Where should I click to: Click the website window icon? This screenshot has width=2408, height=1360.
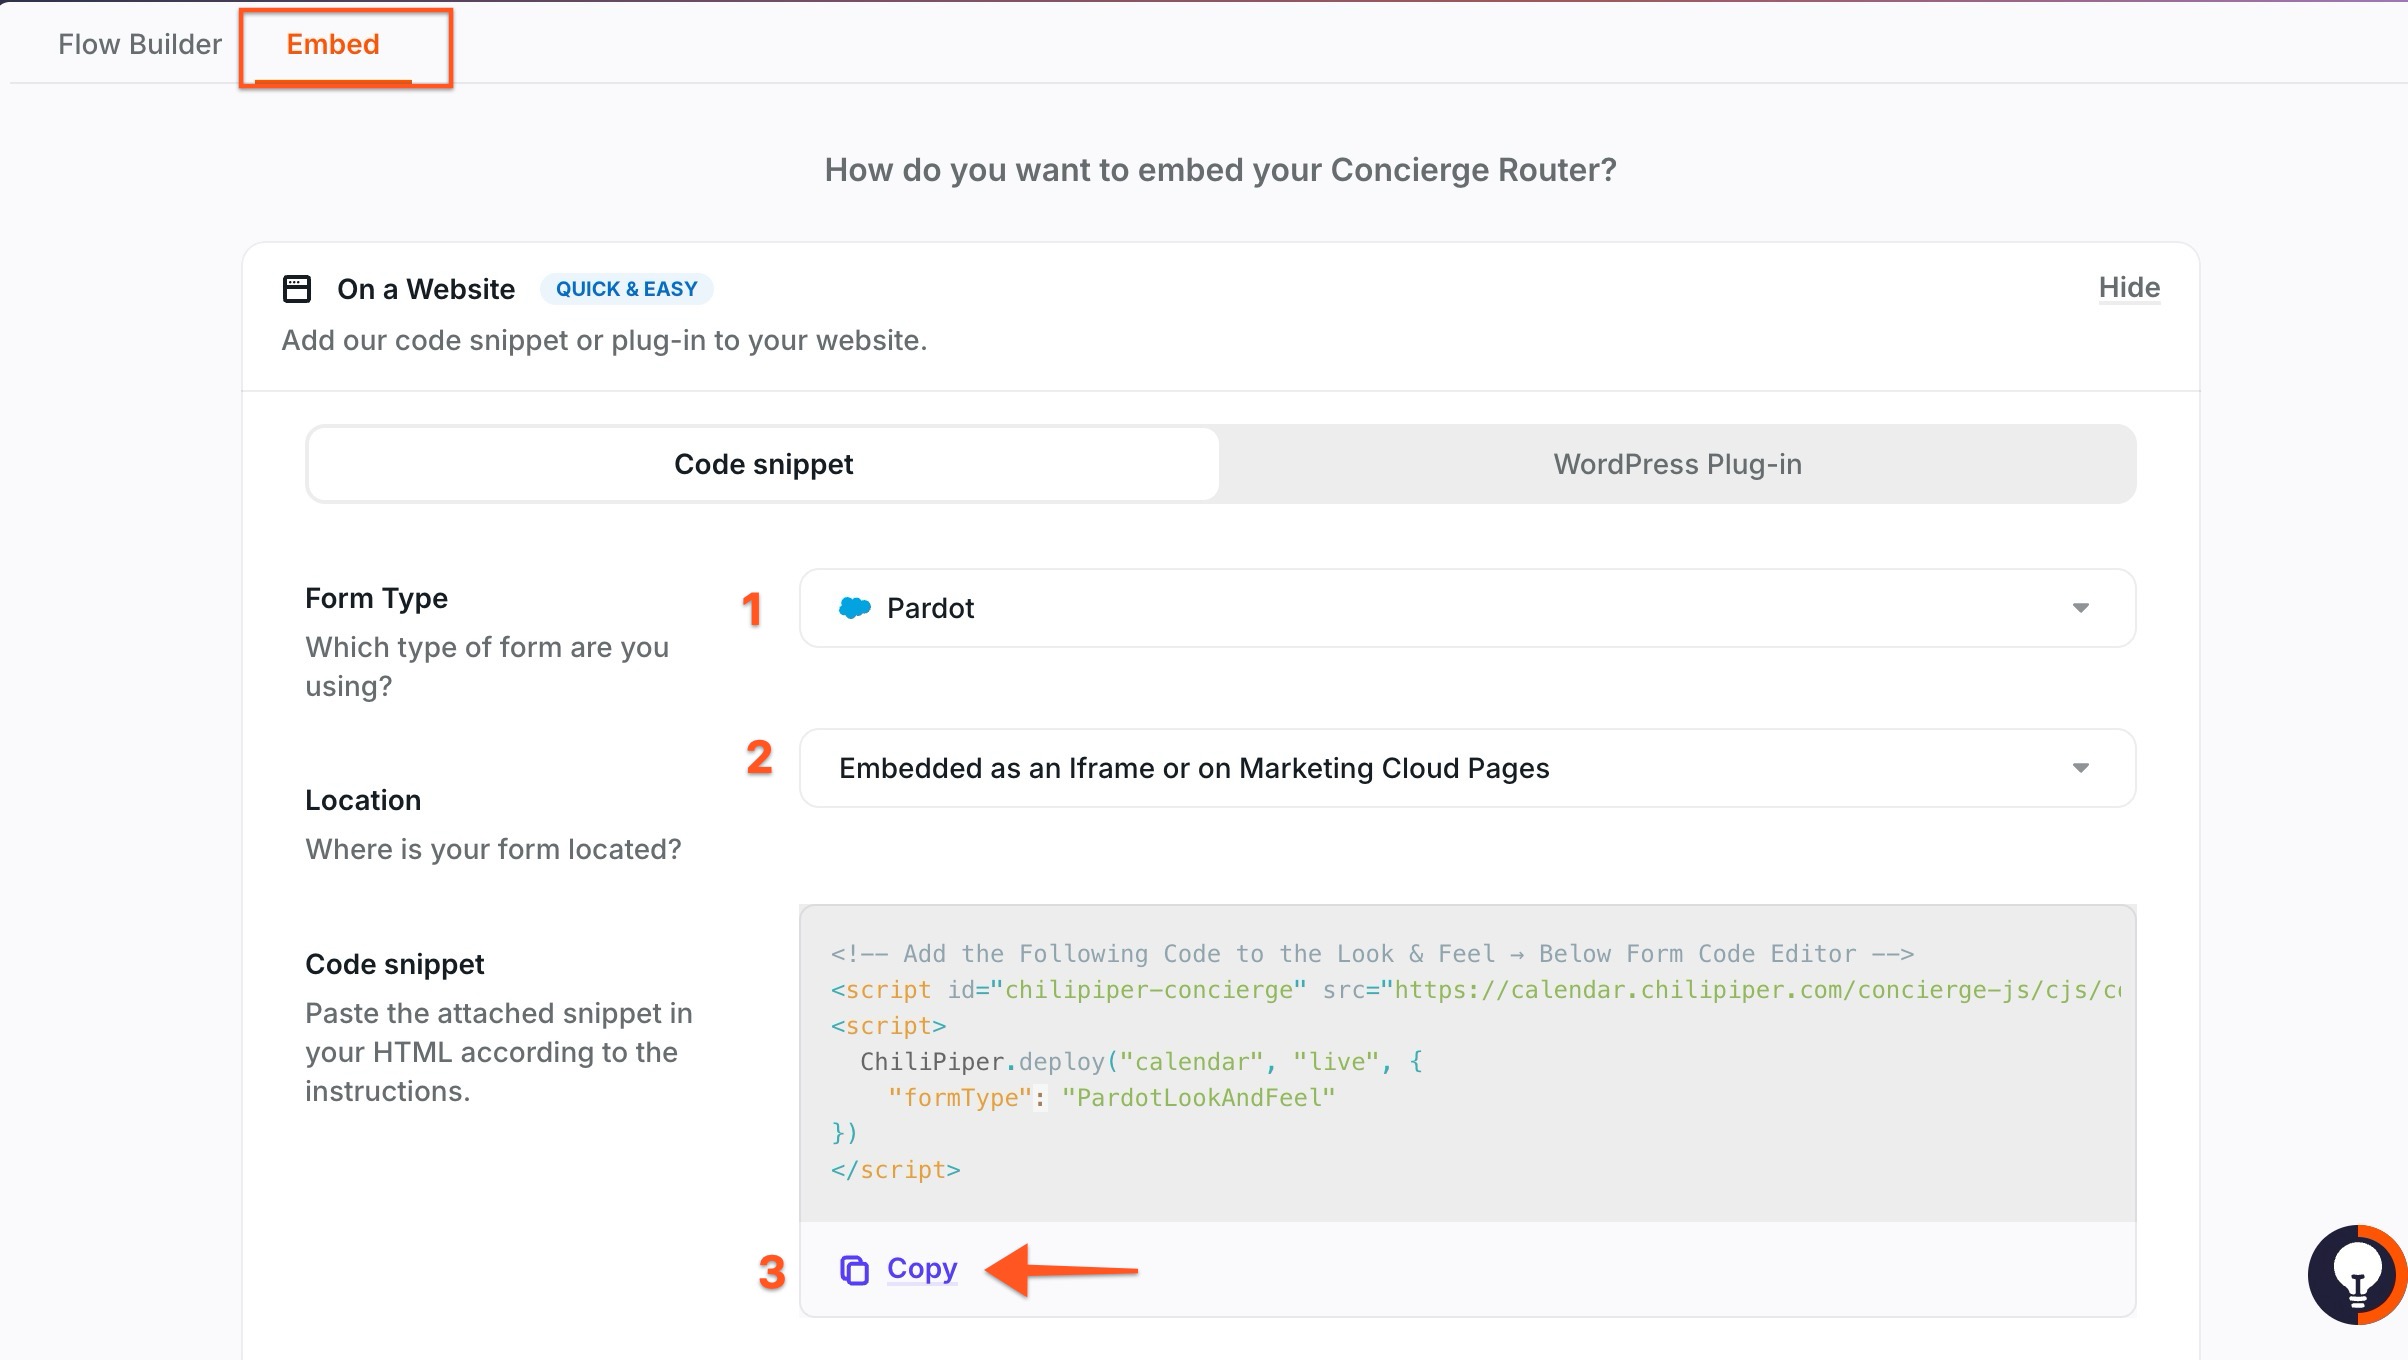pos(297,289)
